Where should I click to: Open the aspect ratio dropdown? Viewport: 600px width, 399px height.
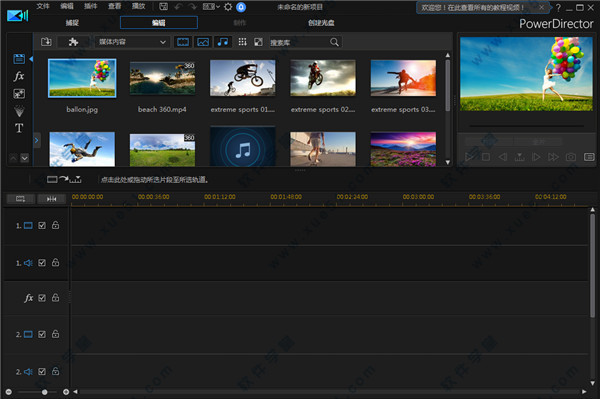(x=211, y=7)
